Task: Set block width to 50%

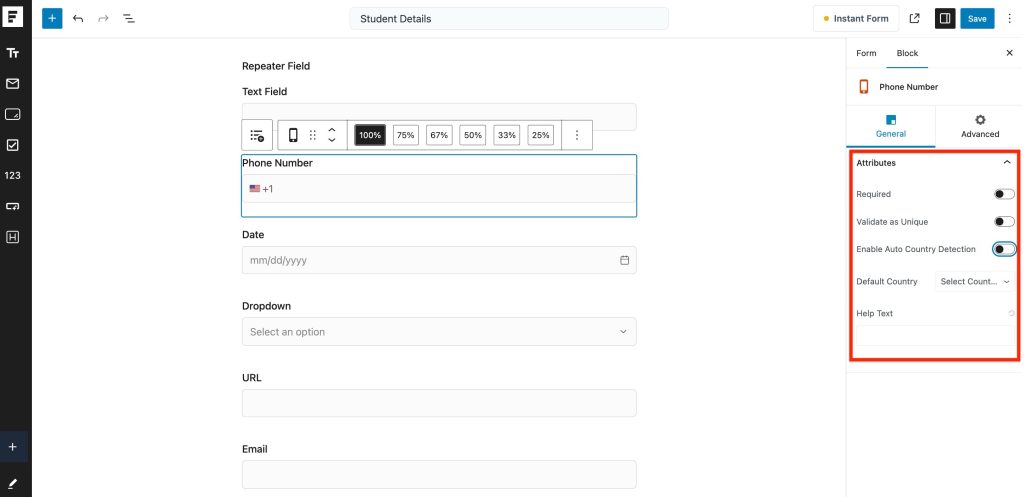Action: pyautogui.click(x=473, y=135)
